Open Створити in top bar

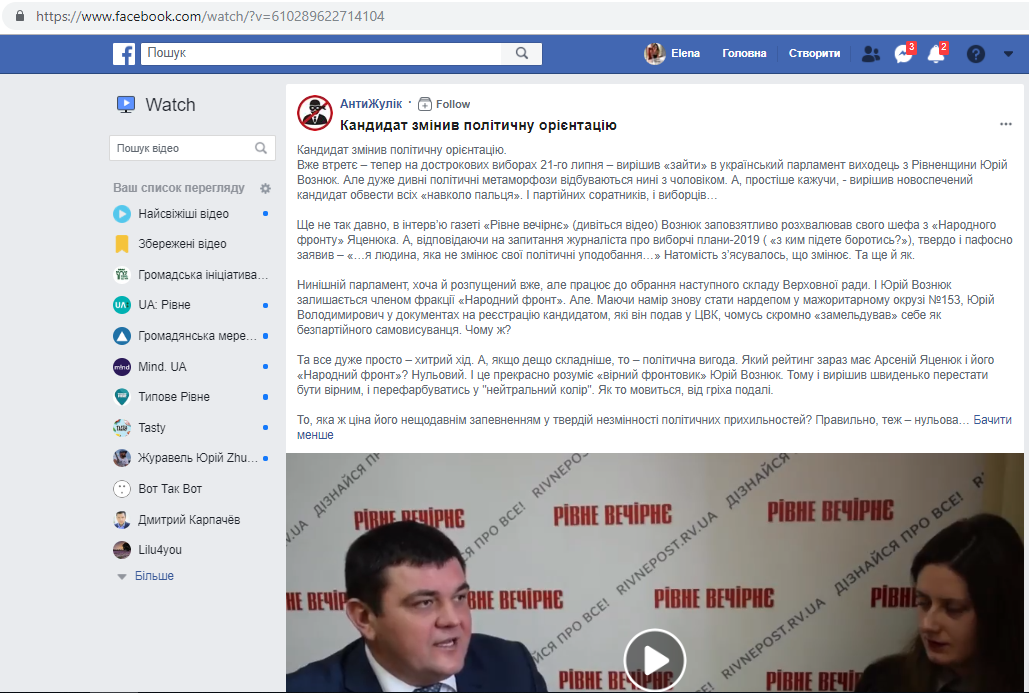[x=814, y=54]
